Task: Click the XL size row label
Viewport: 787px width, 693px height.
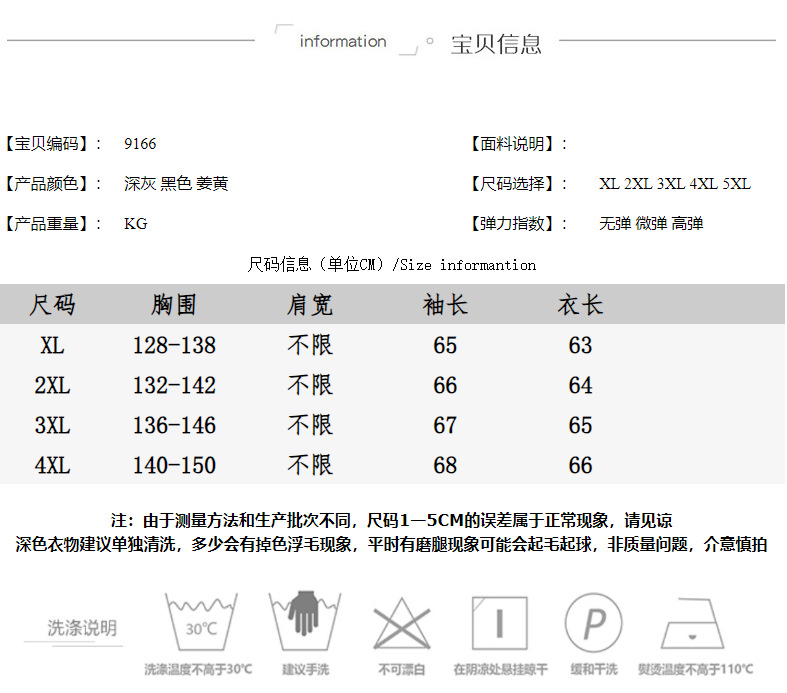Action: (x=52, y=345)
